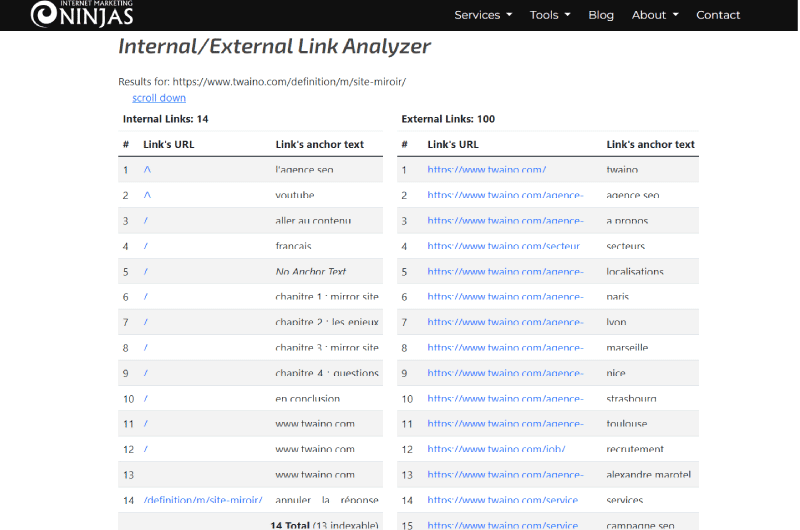Open the external URL for a propos

(505, 221)
